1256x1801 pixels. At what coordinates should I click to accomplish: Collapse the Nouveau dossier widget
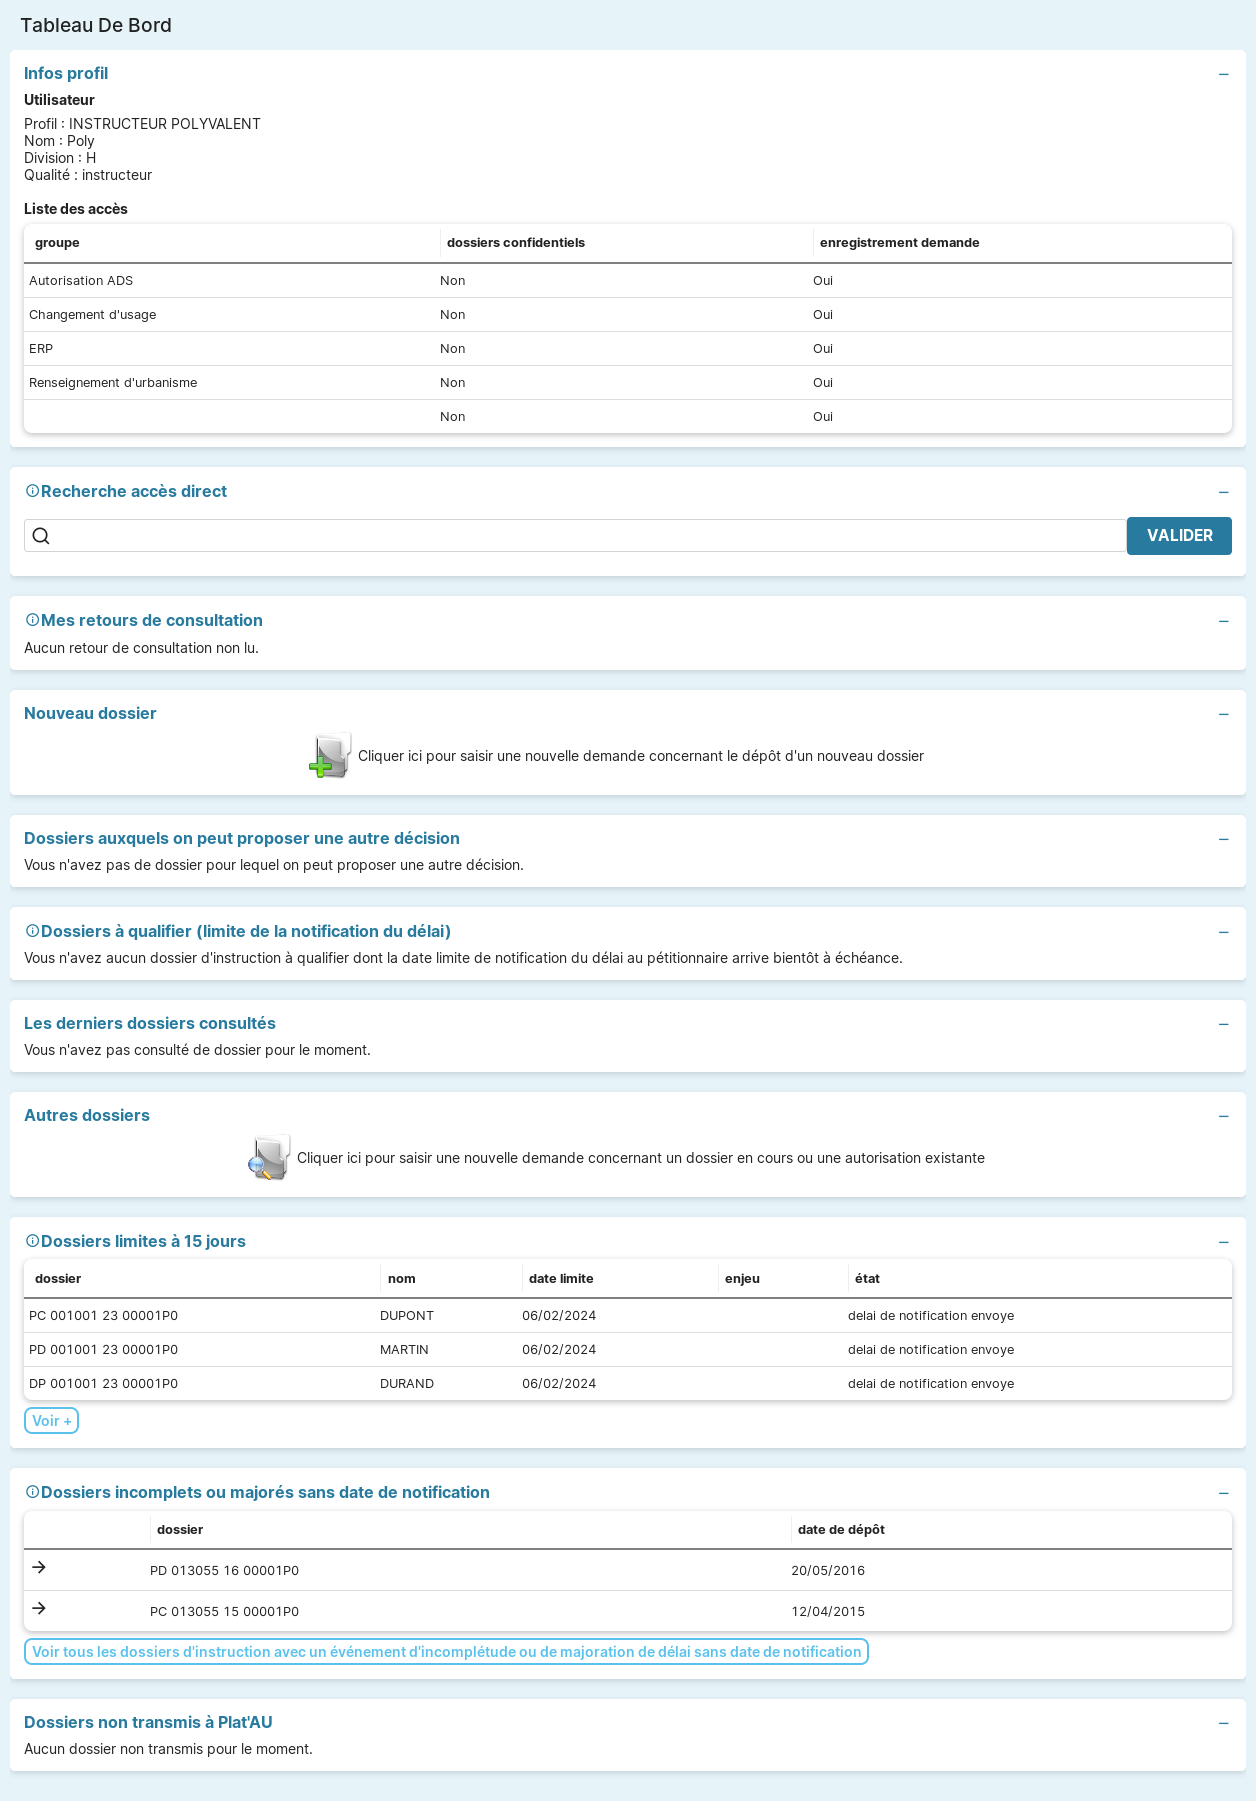pos(1223,714)
